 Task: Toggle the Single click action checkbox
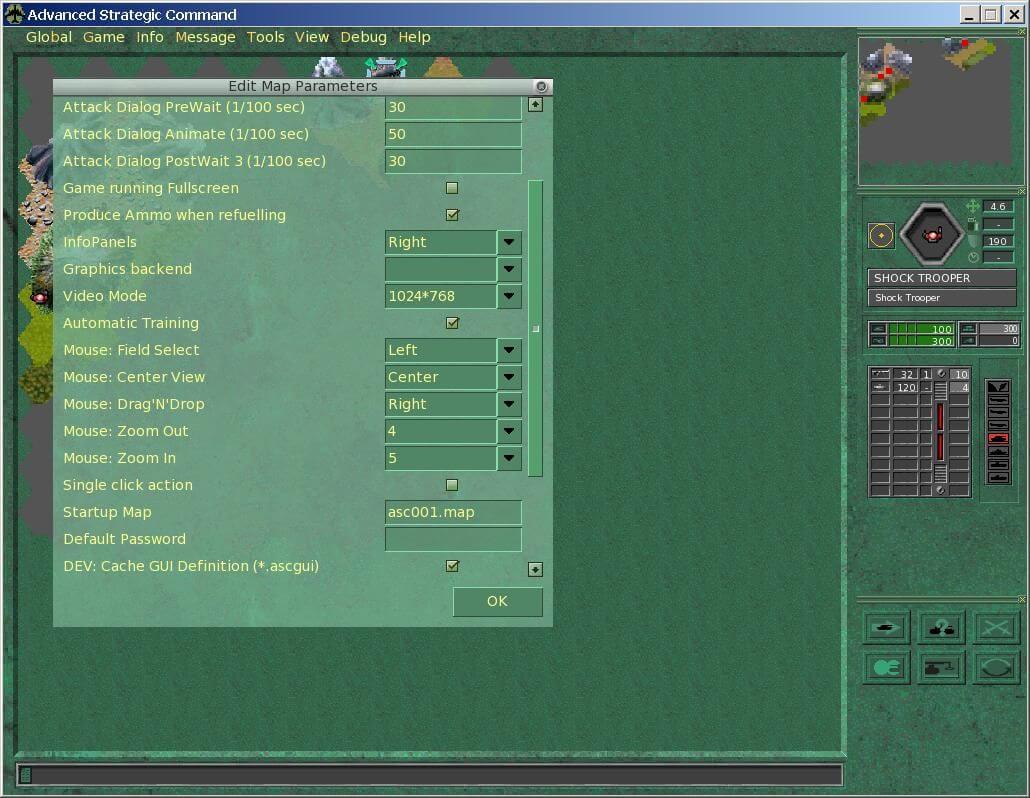click(x=452, y=485)
